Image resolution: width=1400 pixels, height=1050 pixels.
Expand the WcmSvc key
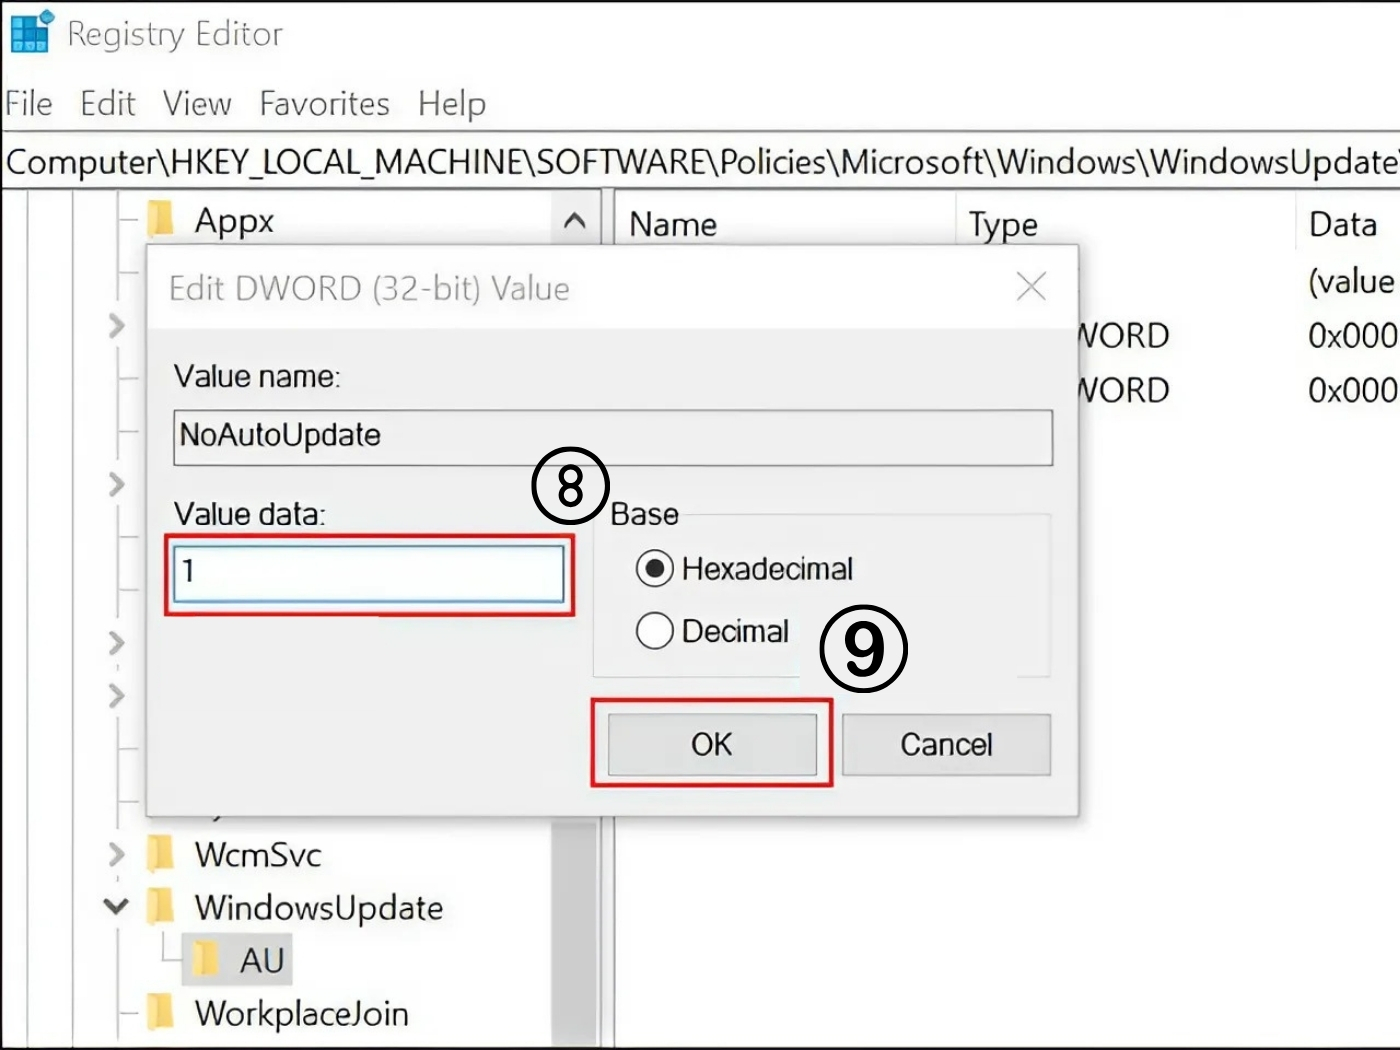[x=117, y=854]
